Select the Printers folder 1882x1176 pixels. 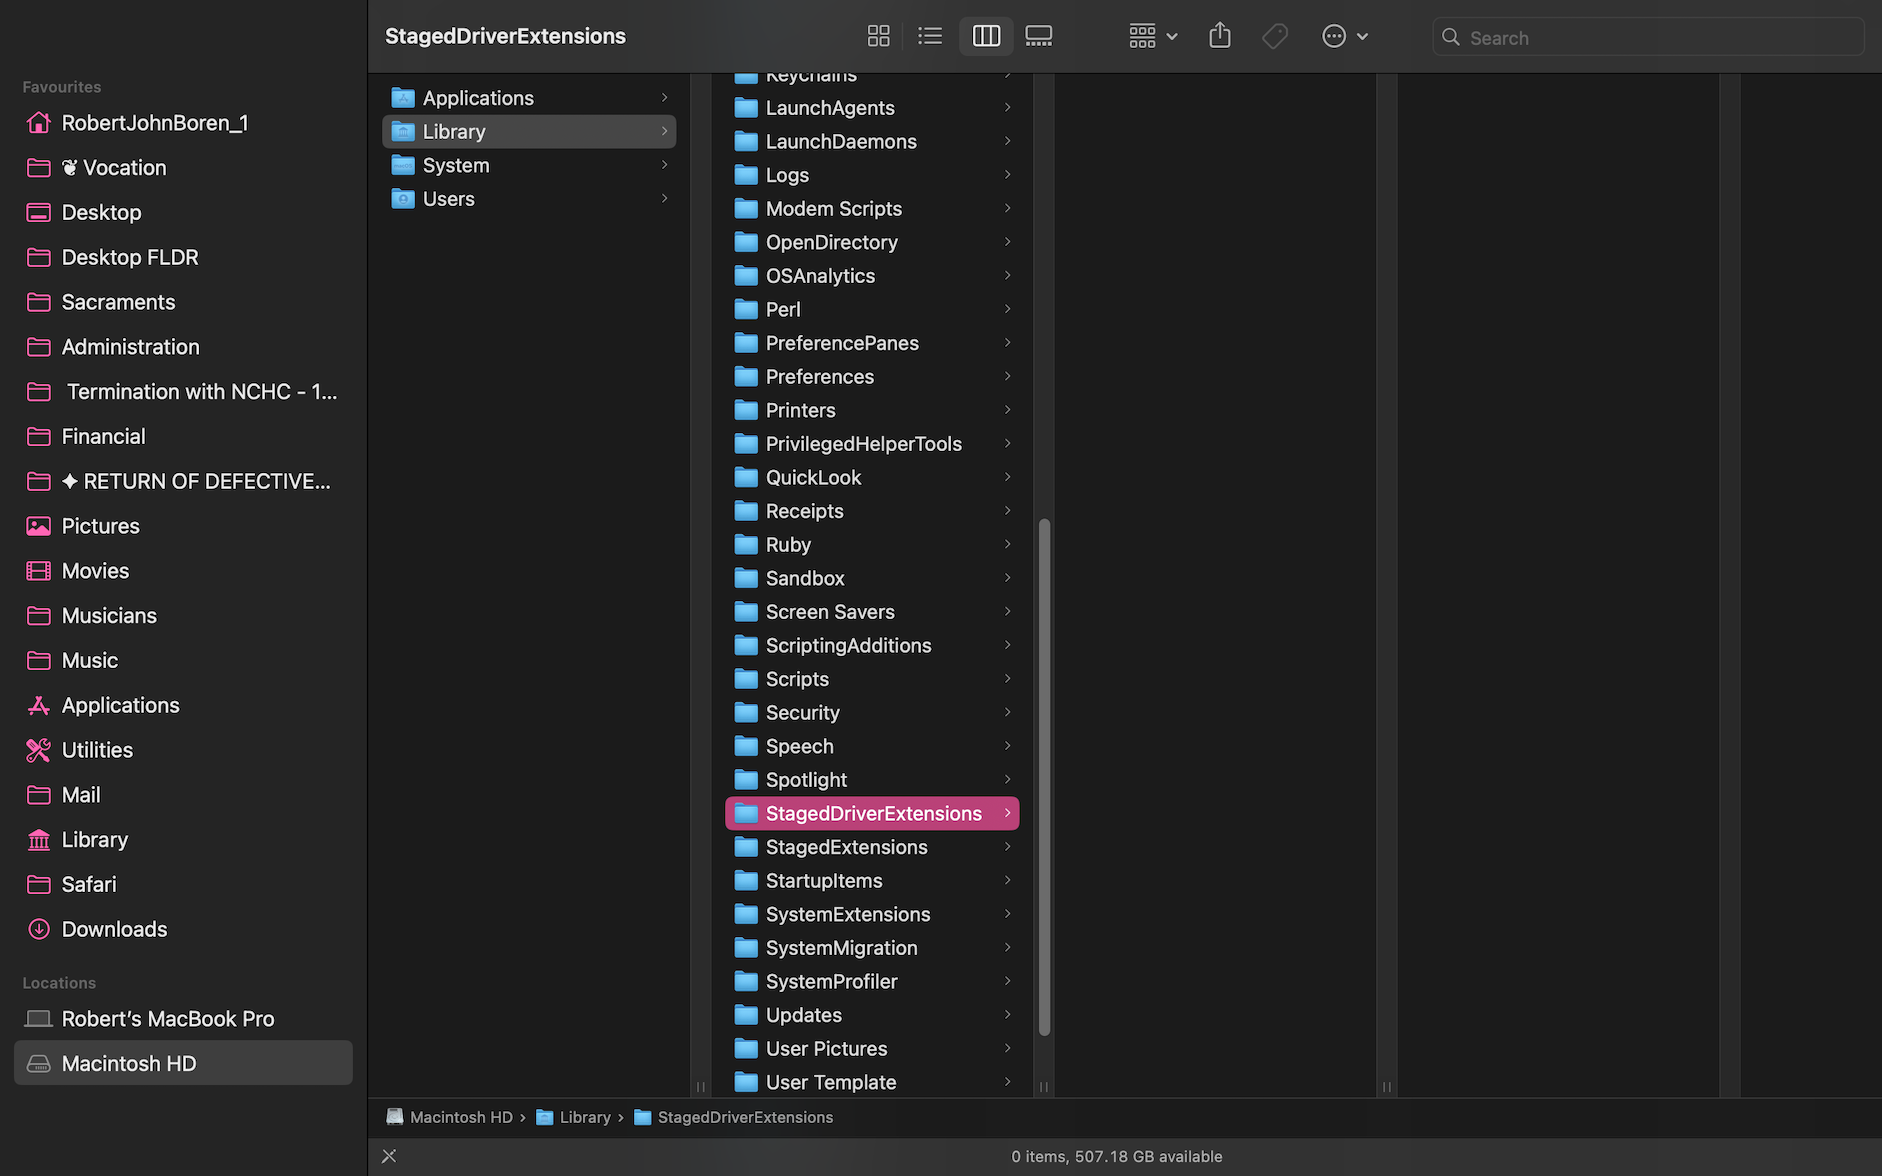click(x=872, y=410)
